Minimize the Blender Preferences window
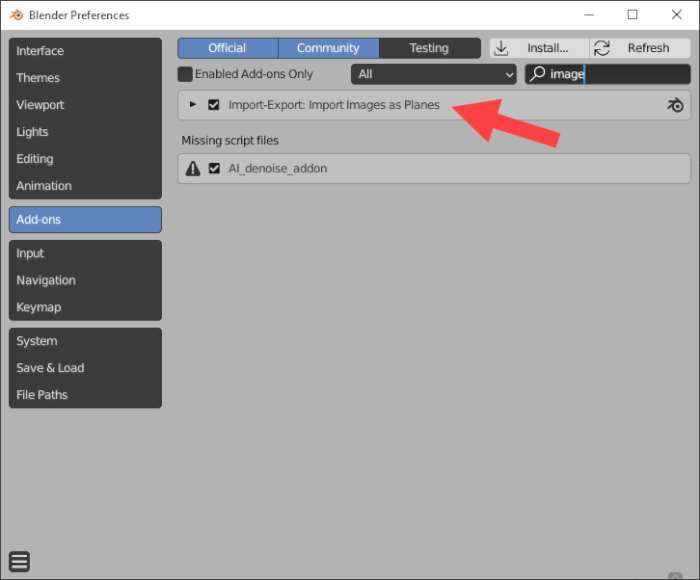 (589, 15)
